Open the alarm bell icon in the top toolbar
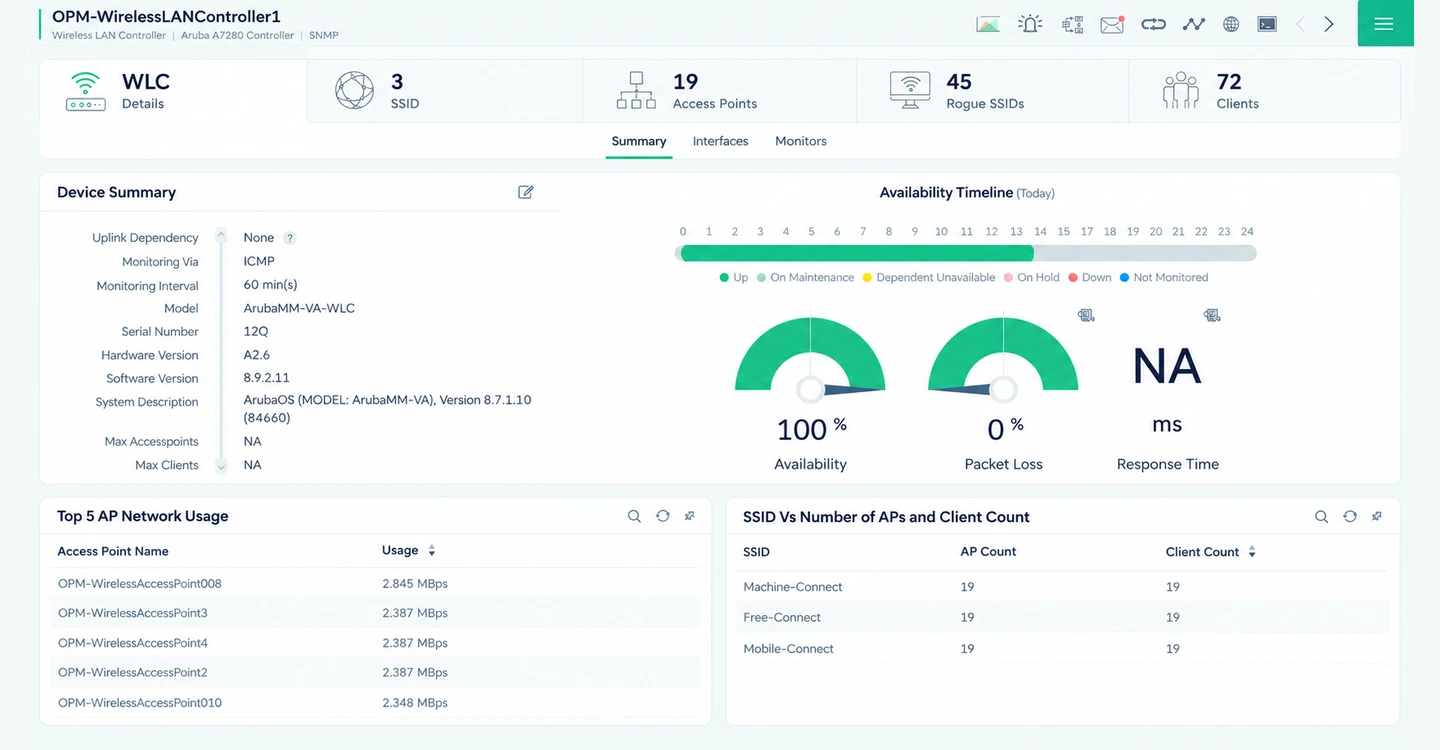Screen dimensions: 1440x750 point(1030,24)
